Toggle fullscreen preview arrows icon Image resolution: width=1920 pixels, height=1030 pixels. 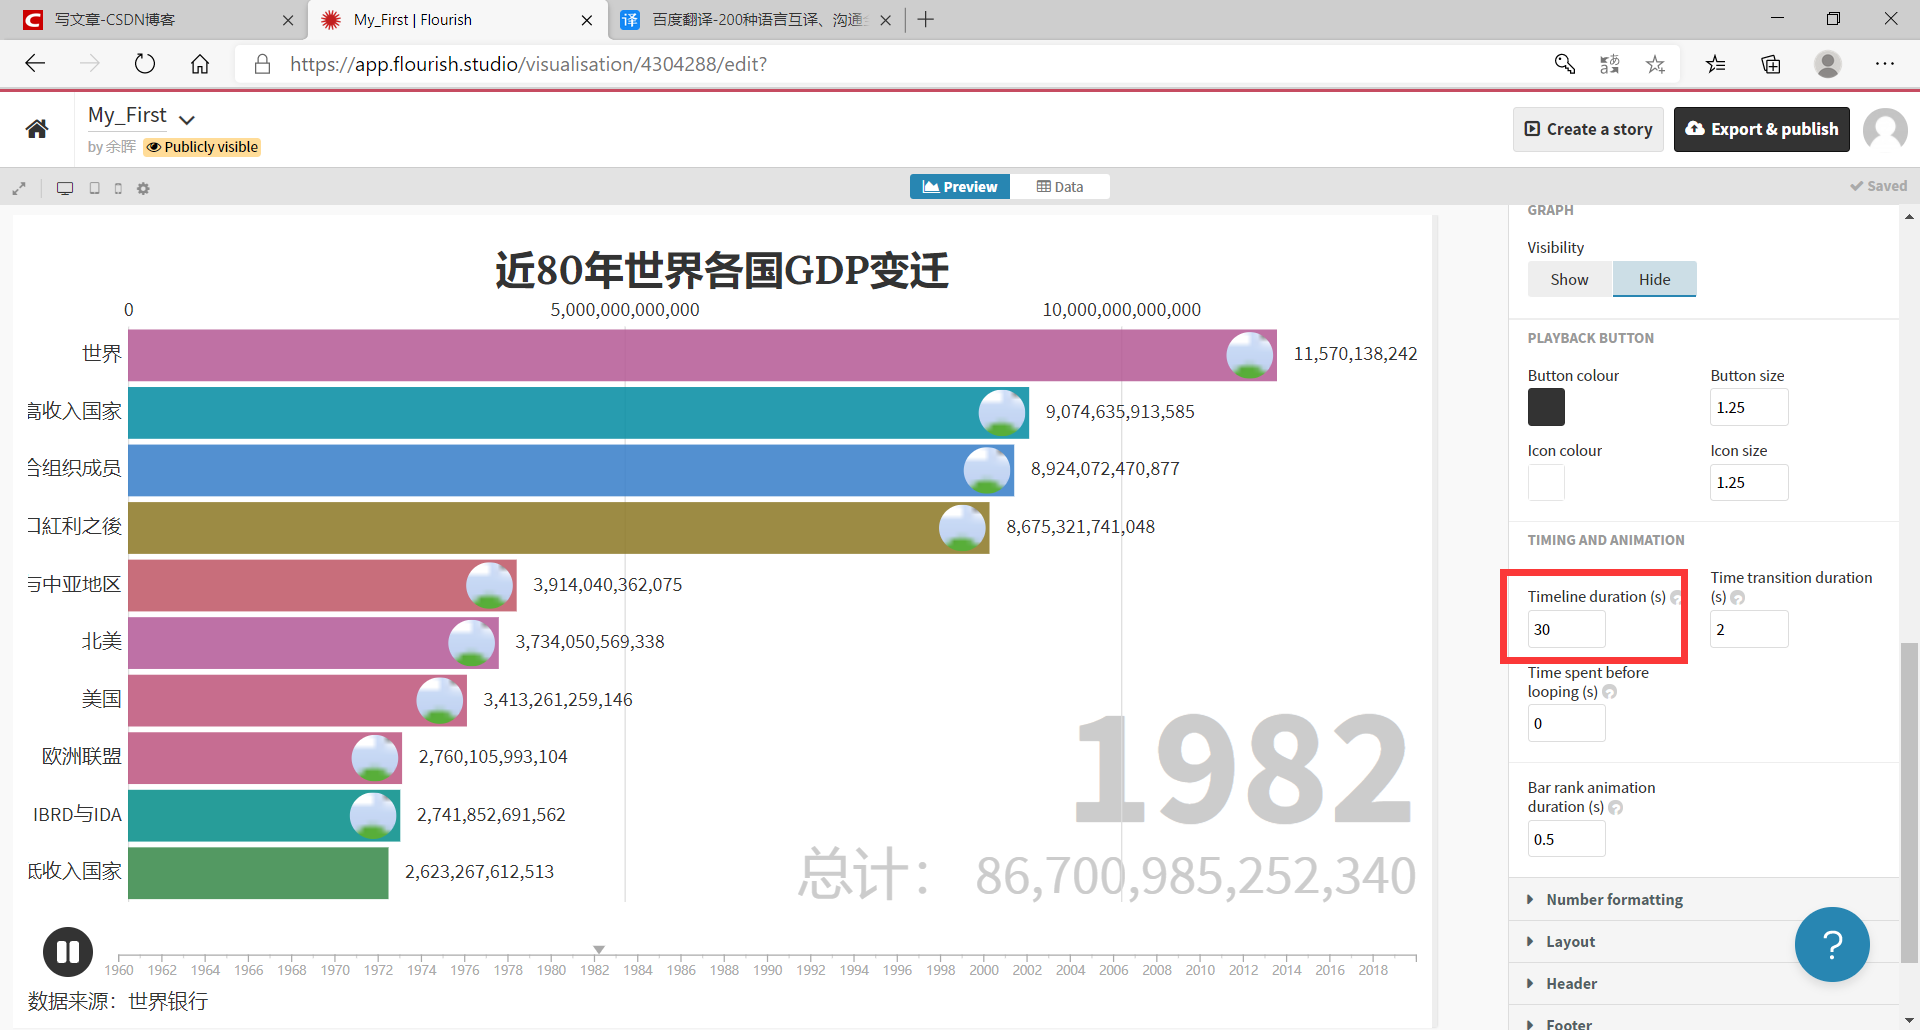[x=19, y=188]
